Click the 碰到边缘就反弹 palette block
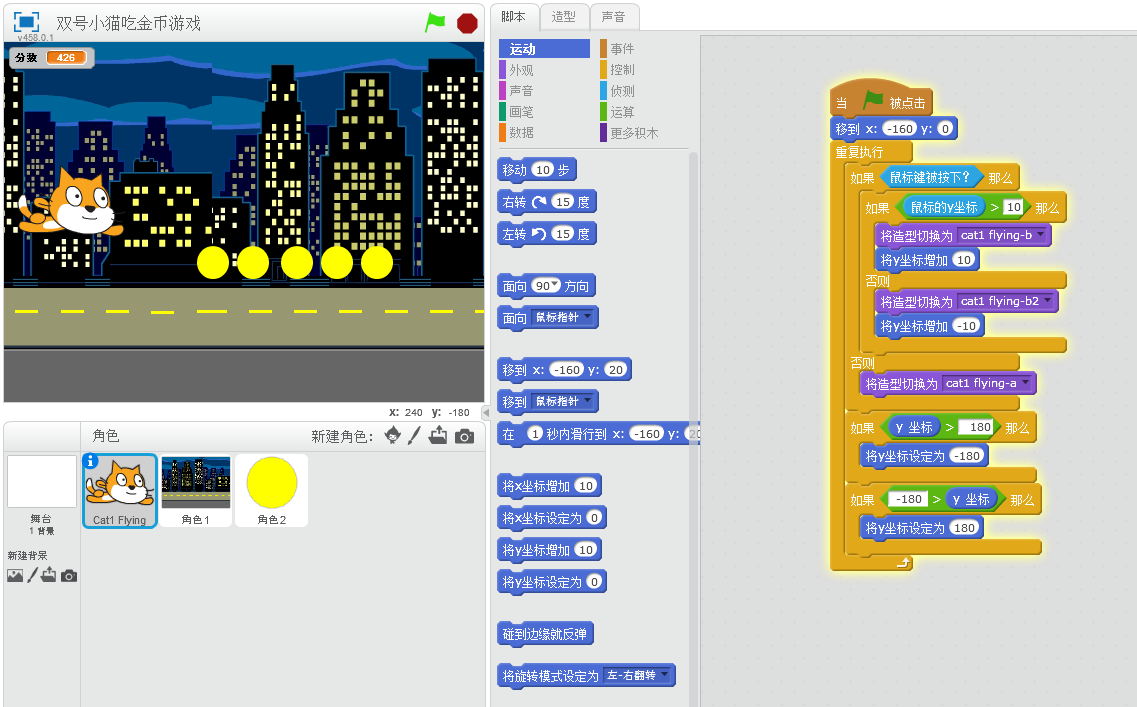Image resolution: width=1137 pixels, height=707 pixels. [545, 634]
